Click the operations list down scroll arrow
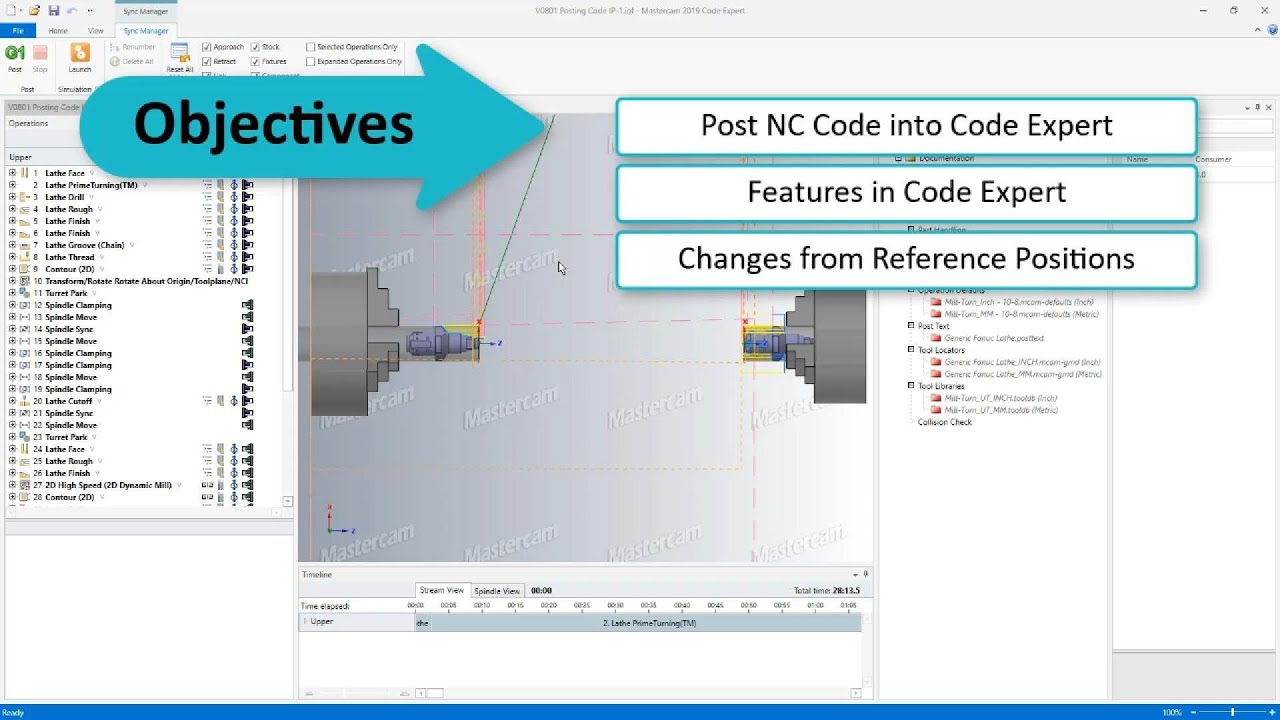The height and width of the screenshot is (720, 1280). (x=288, y=501)
